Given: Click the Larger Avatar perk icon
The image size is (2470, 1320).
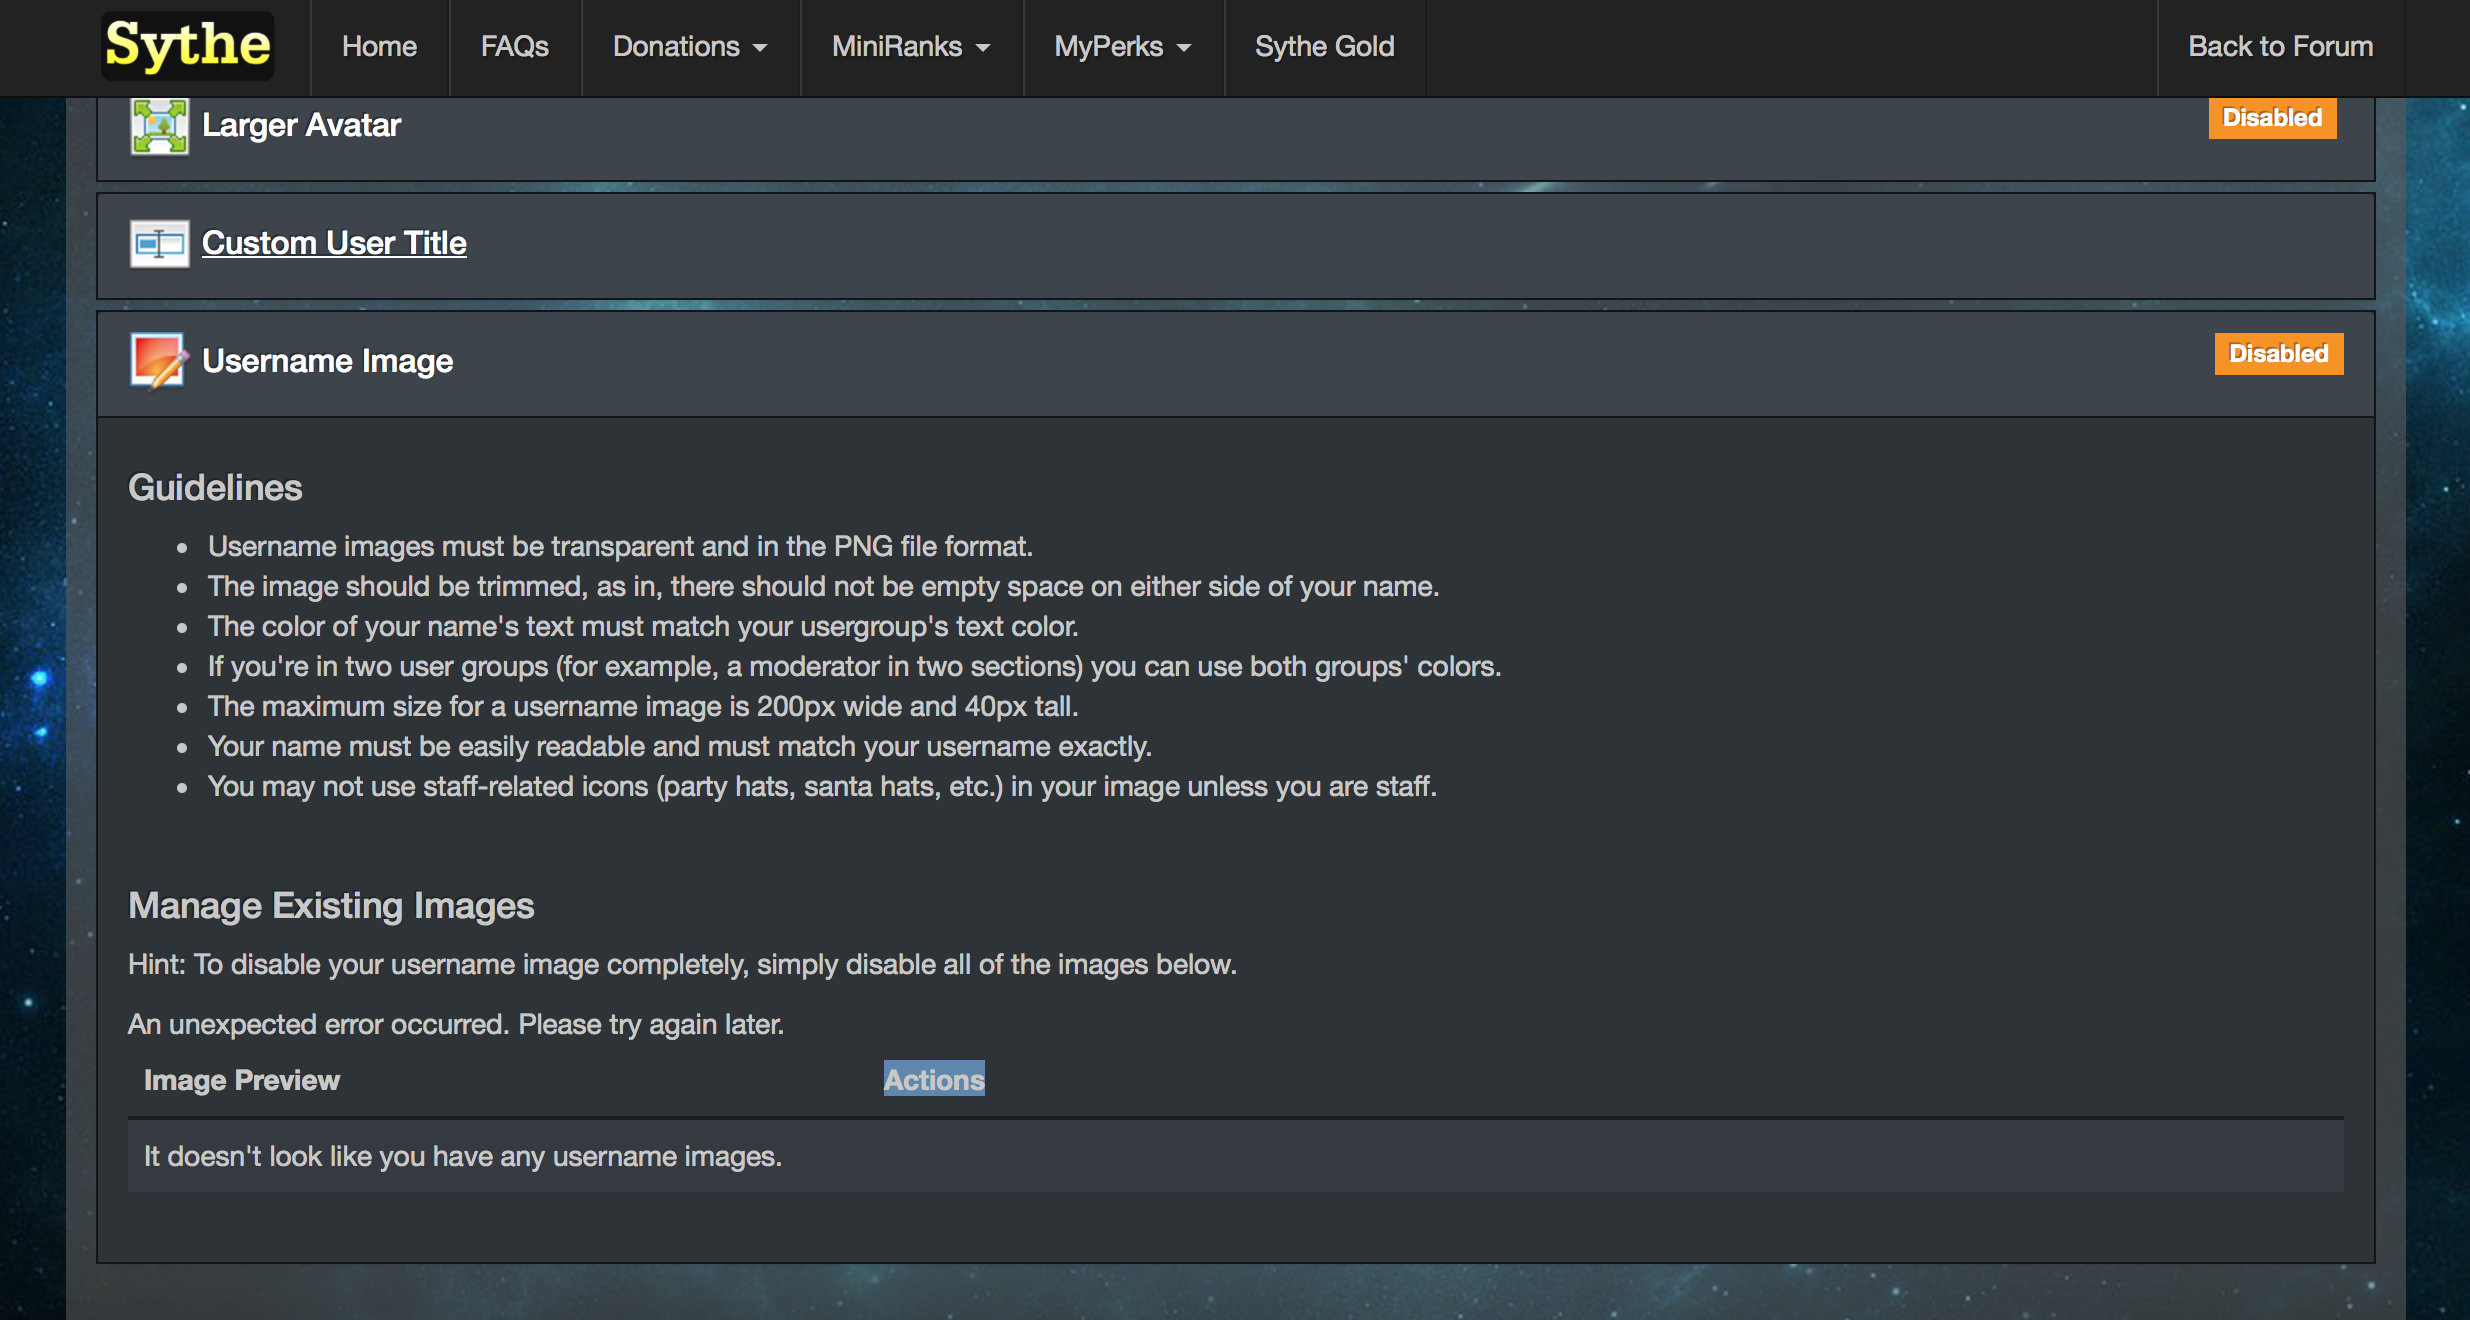Looking at the screenshot, I should [159, 126].
